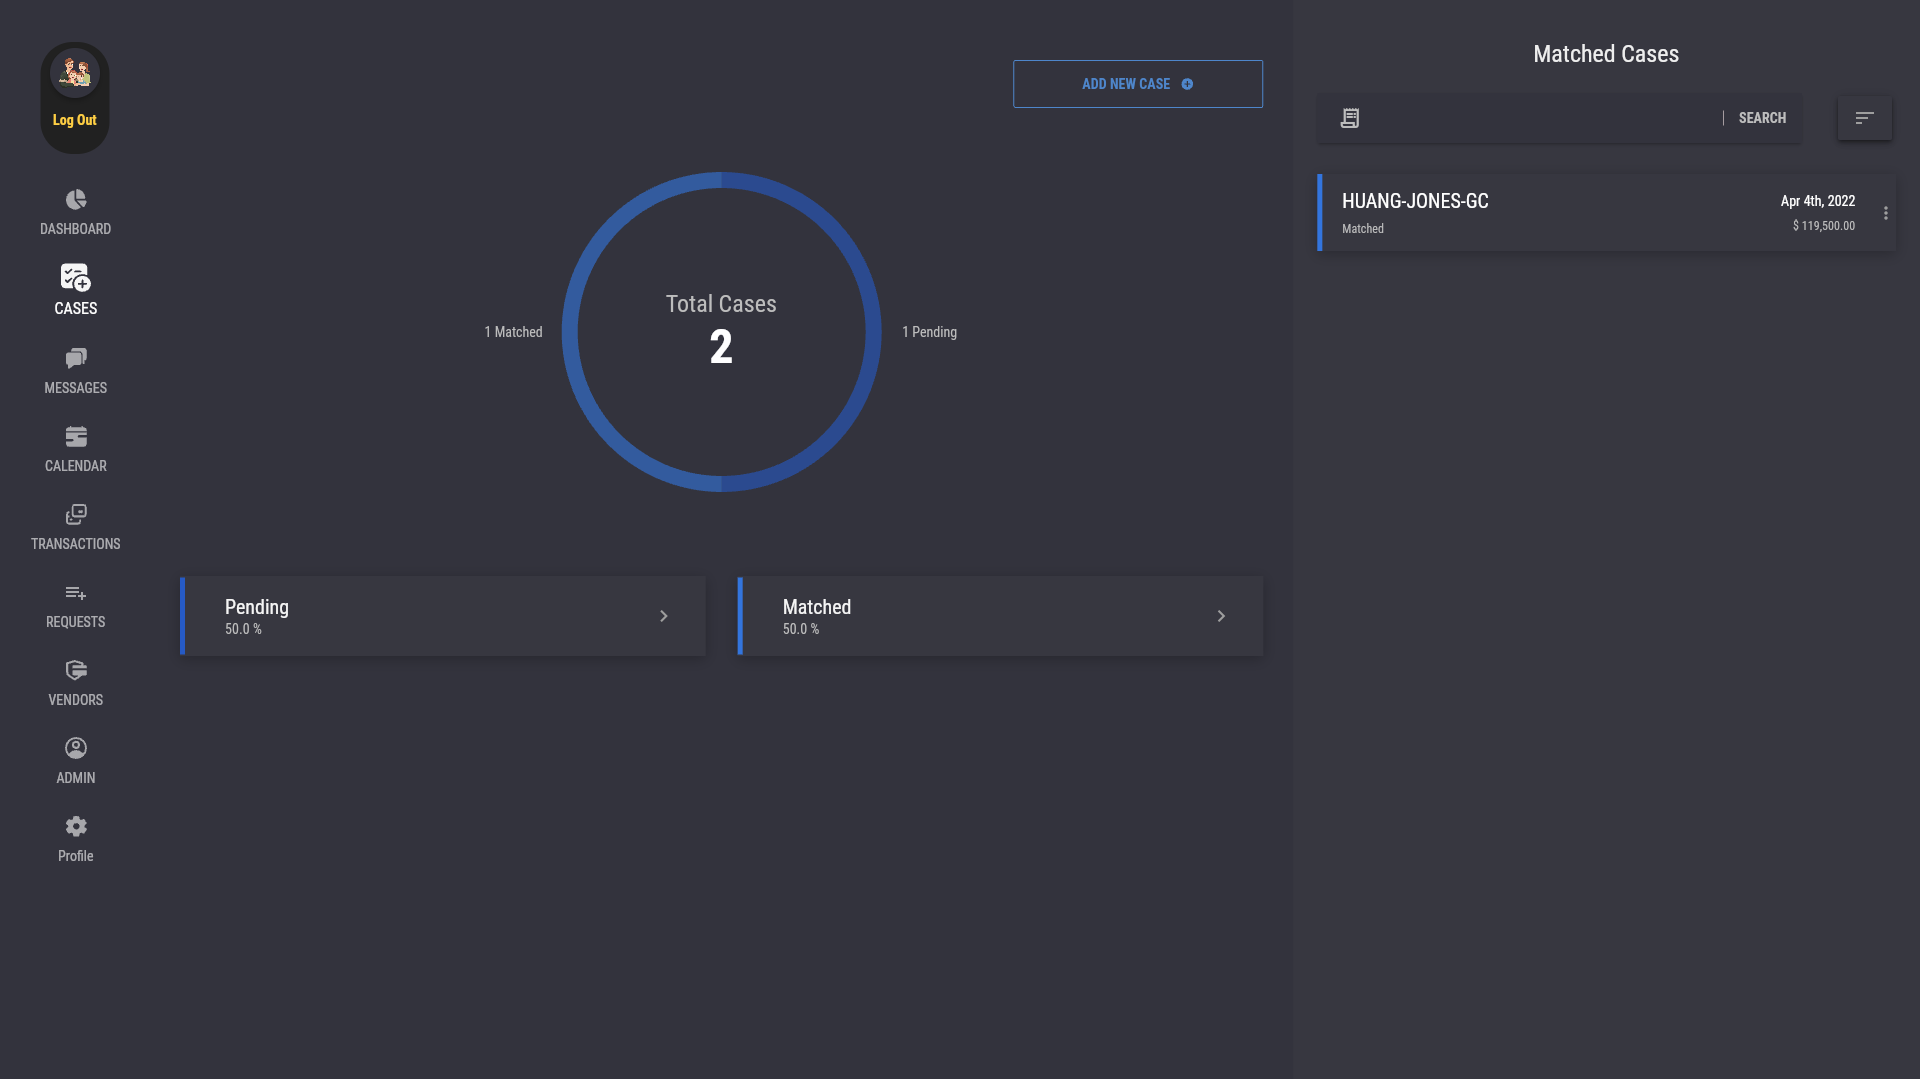Open the Vendors shield icon

pos(76,670)
